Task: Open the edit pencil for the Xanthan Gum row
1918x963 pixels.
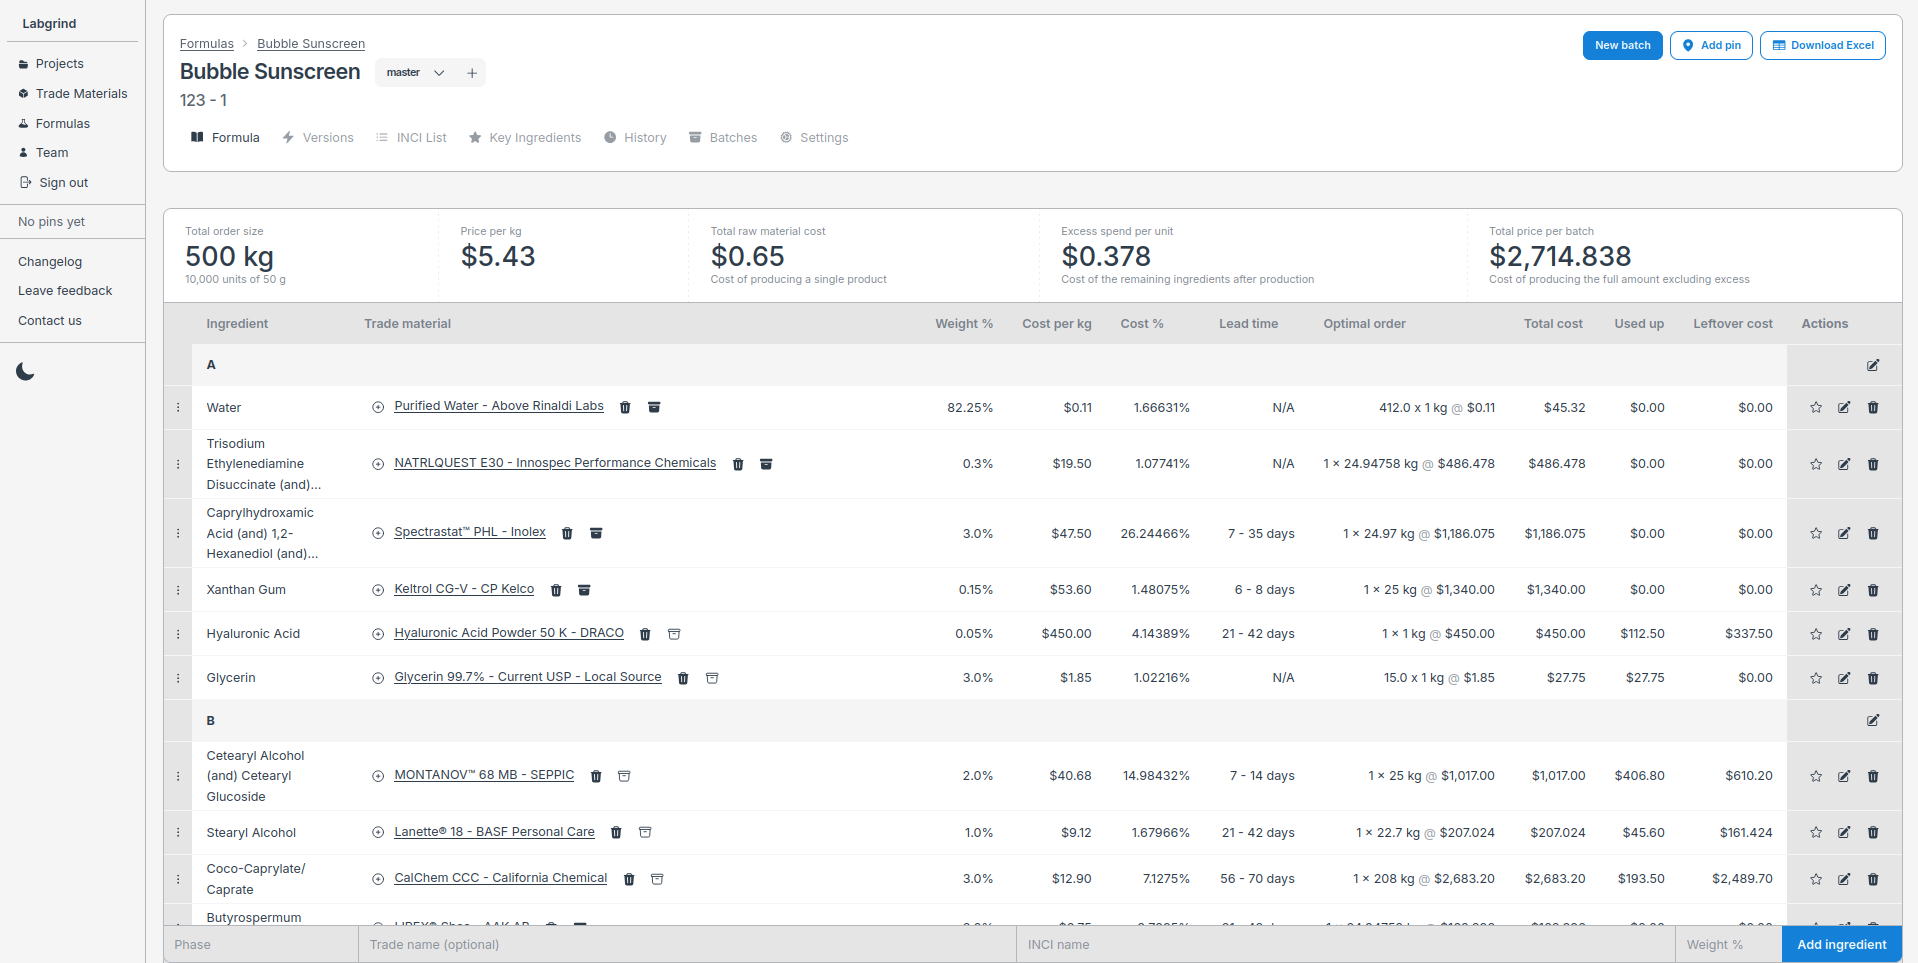Action: pyautogui.click(x=1844, y=590)
